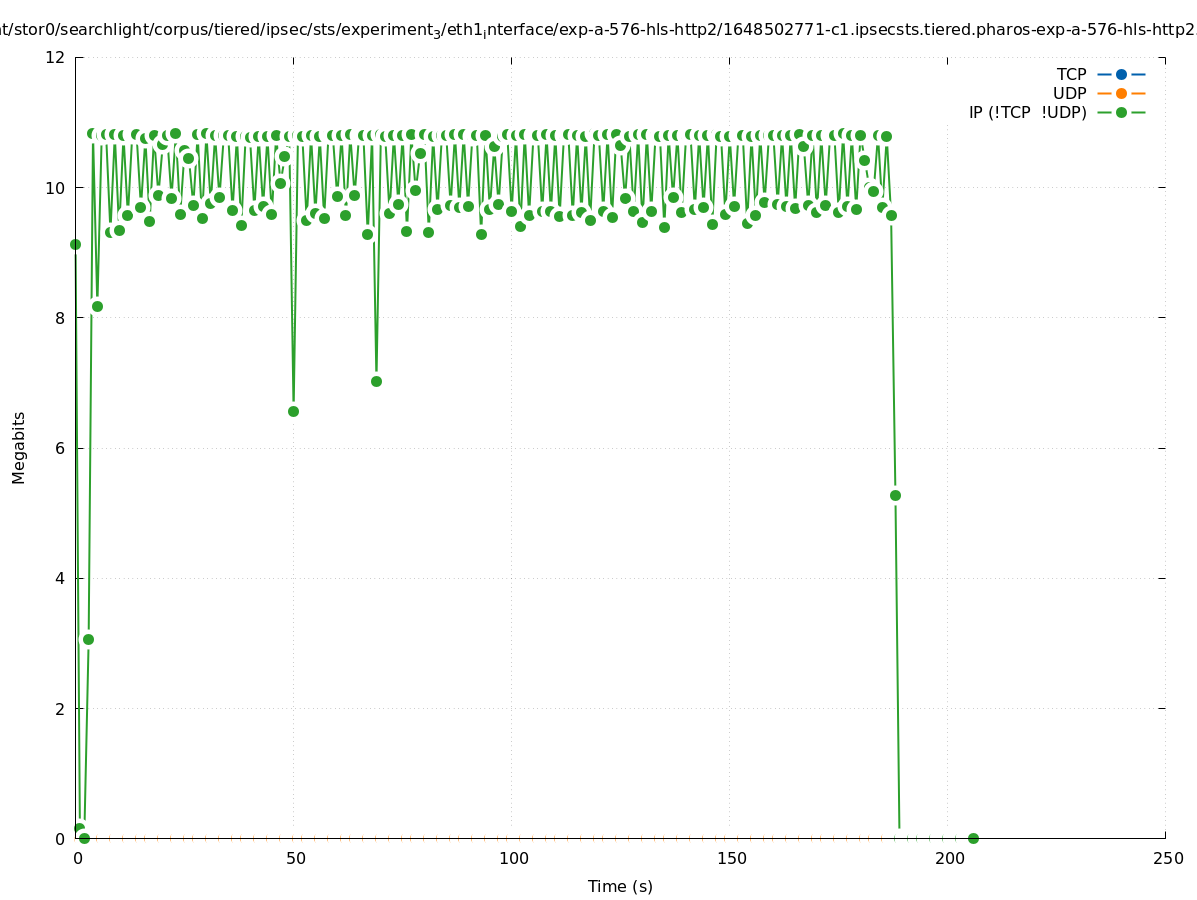Click the Time (s) axis title

pos(620,886)
